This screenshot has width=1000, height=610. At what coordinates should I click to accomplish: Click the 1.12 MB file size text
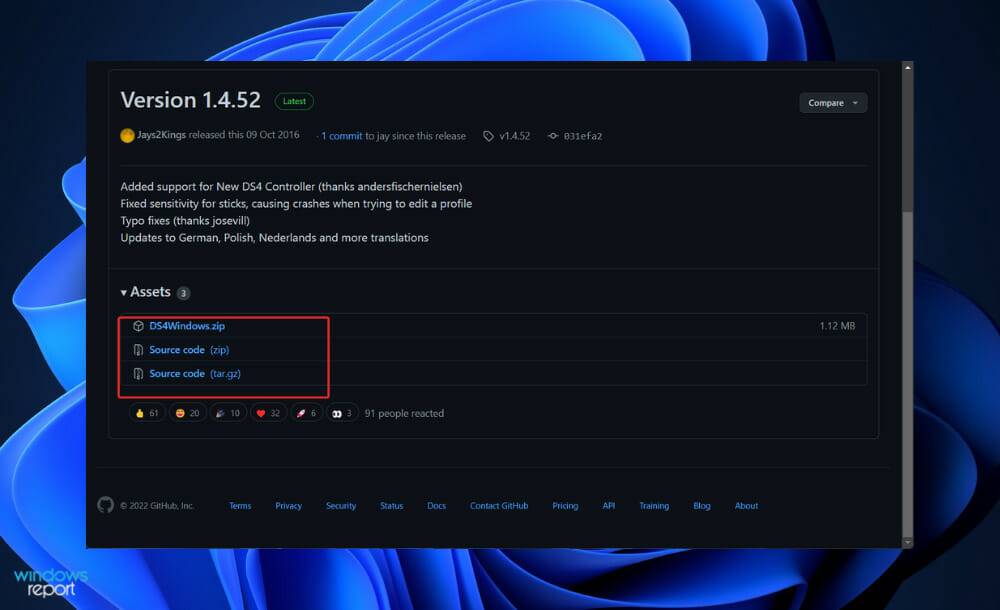(x=837, y=326)
